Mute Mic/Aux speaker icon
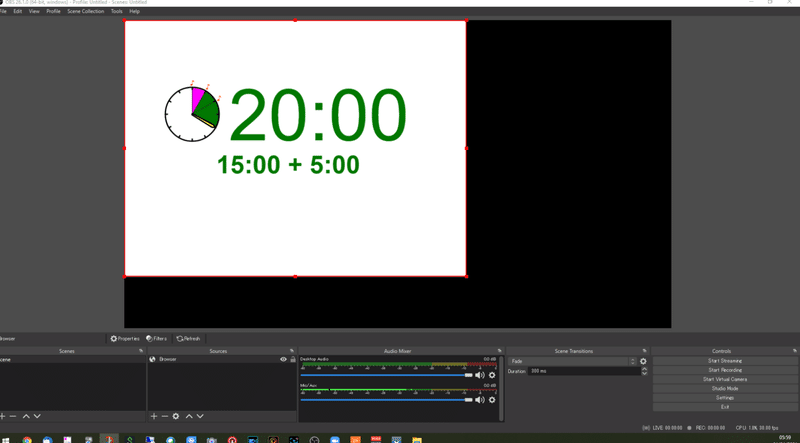 tap(480, 400)
